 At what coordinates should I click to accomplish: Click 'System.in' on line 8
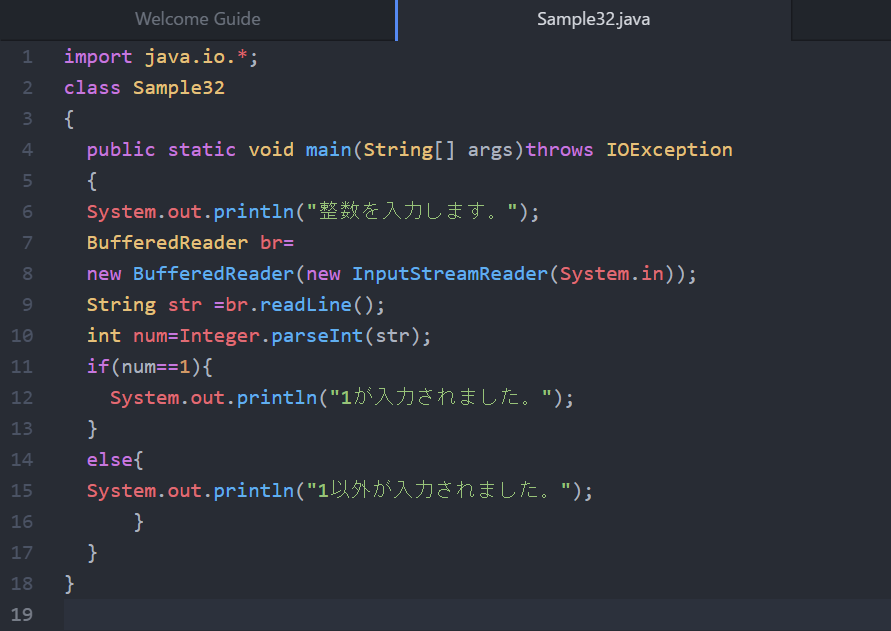612,274
